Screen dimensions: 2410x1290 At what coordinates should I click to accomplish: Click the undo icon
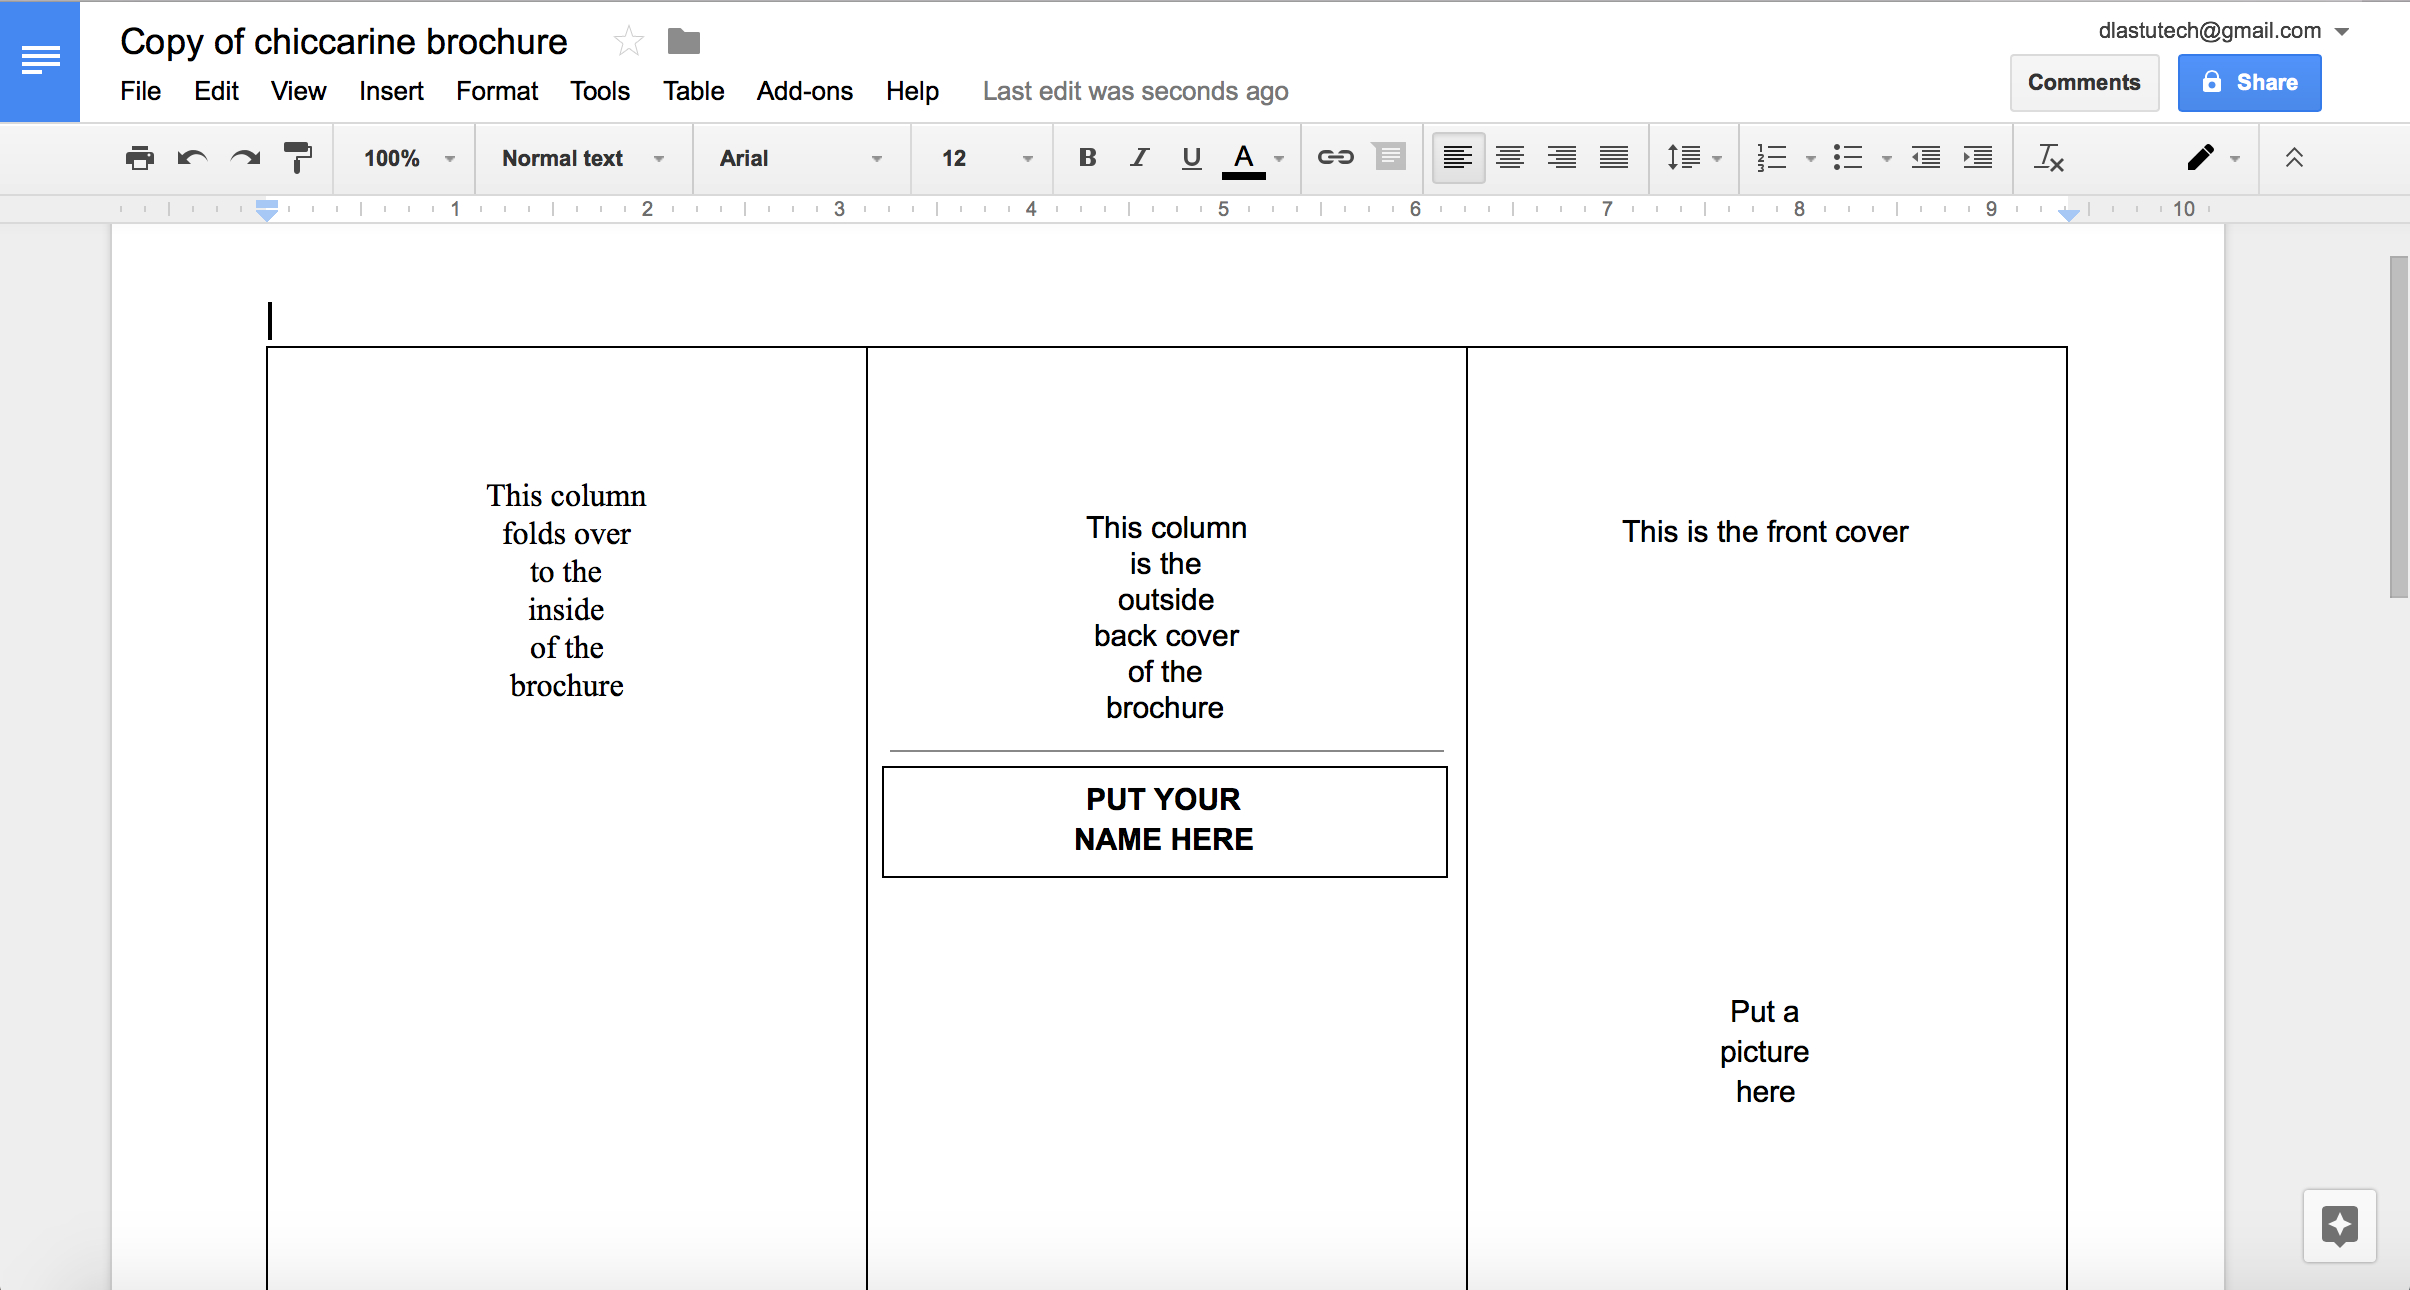click(x=191, y=158)
